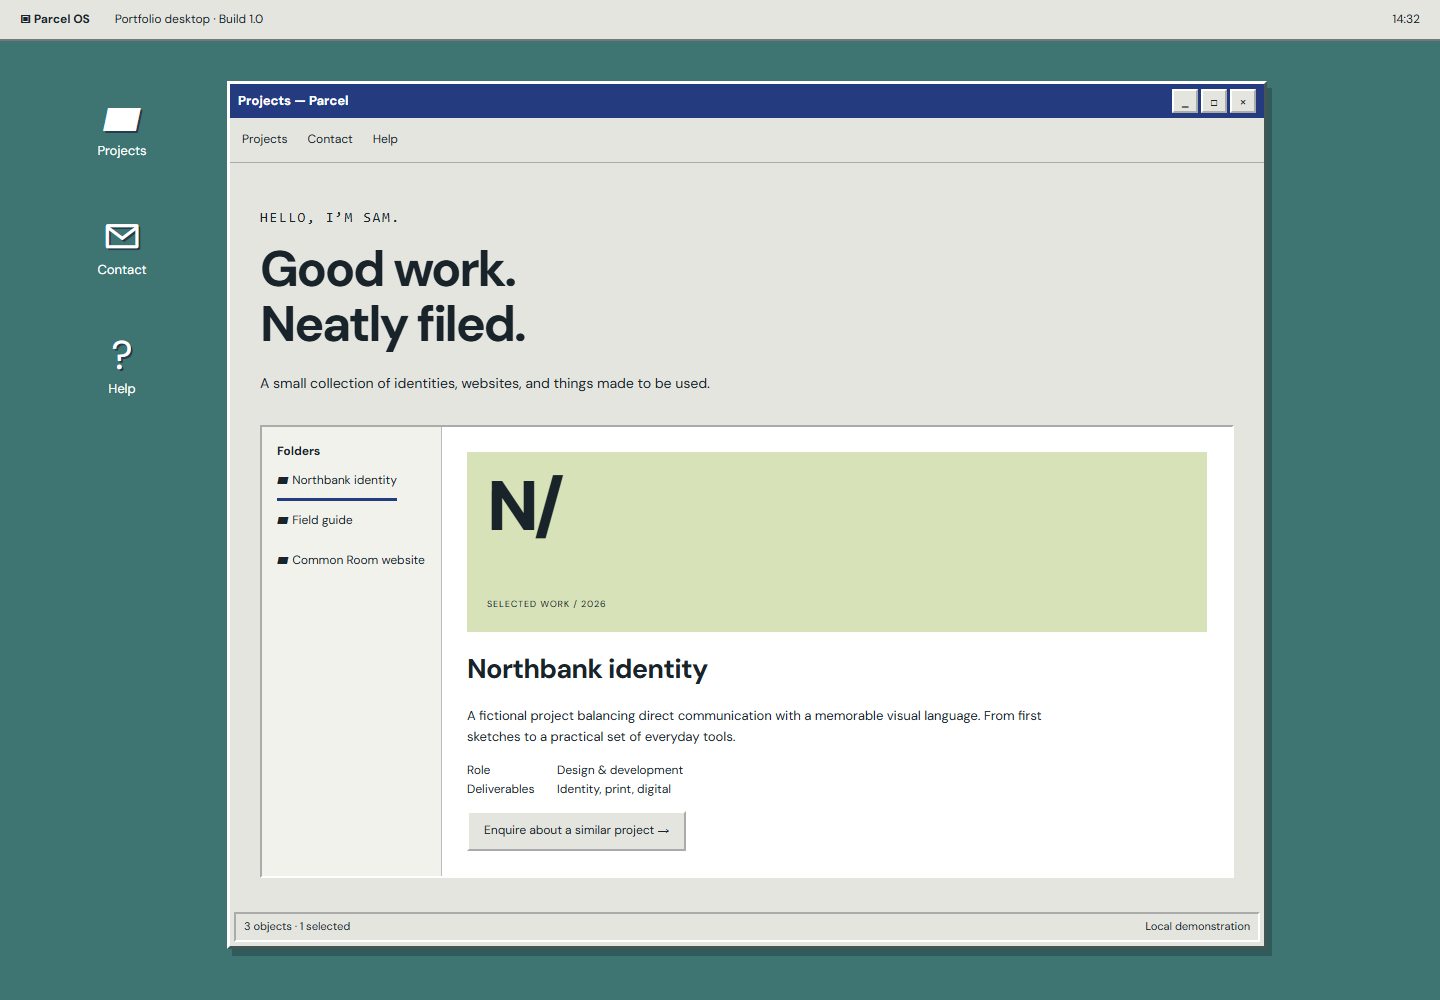Click the green N/ project cover image
Image resolution: width=1440 pixels, height=1000 pixels.
pyautogui.click(x=837, y=542)
